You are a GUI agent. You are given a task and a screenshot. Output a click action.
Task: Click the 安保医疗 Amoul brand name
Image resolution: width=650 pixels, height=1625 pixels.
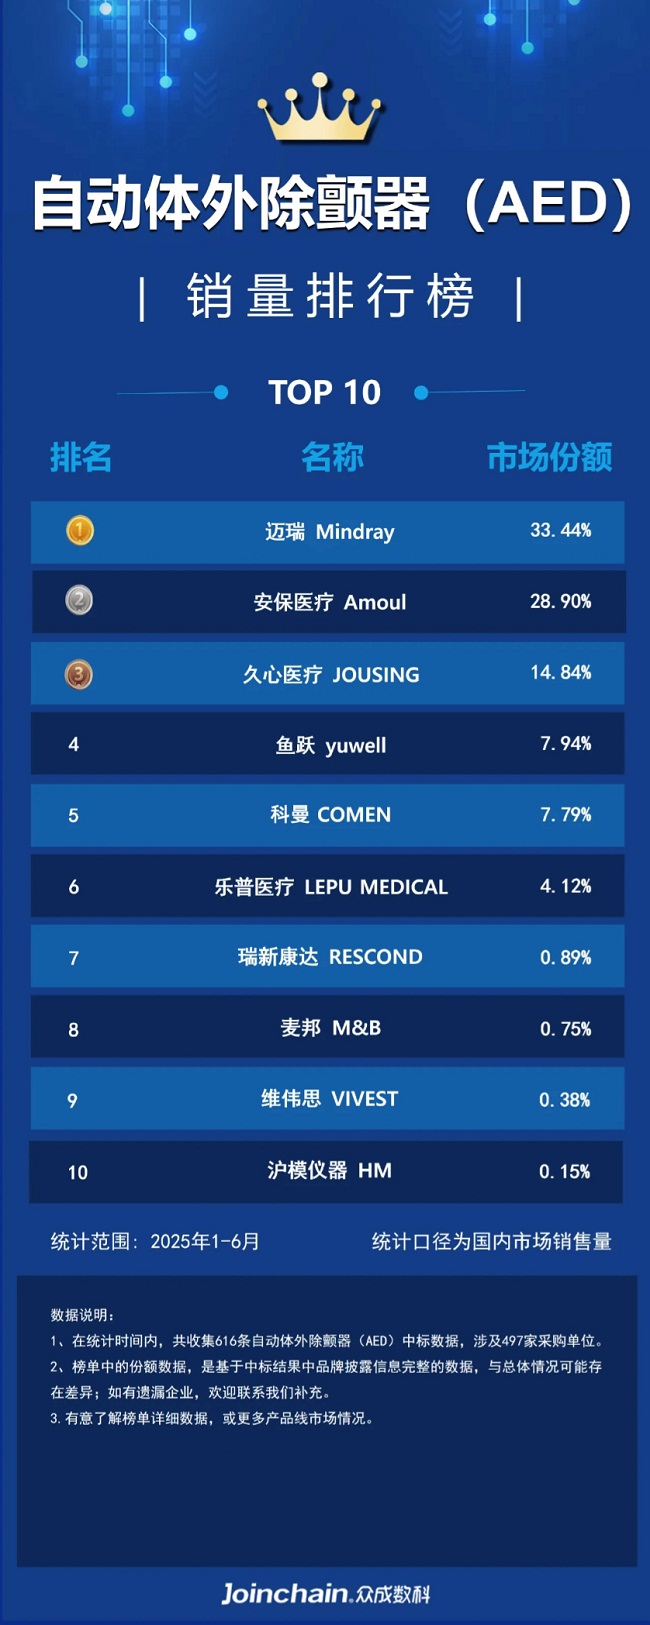point(330,602)
